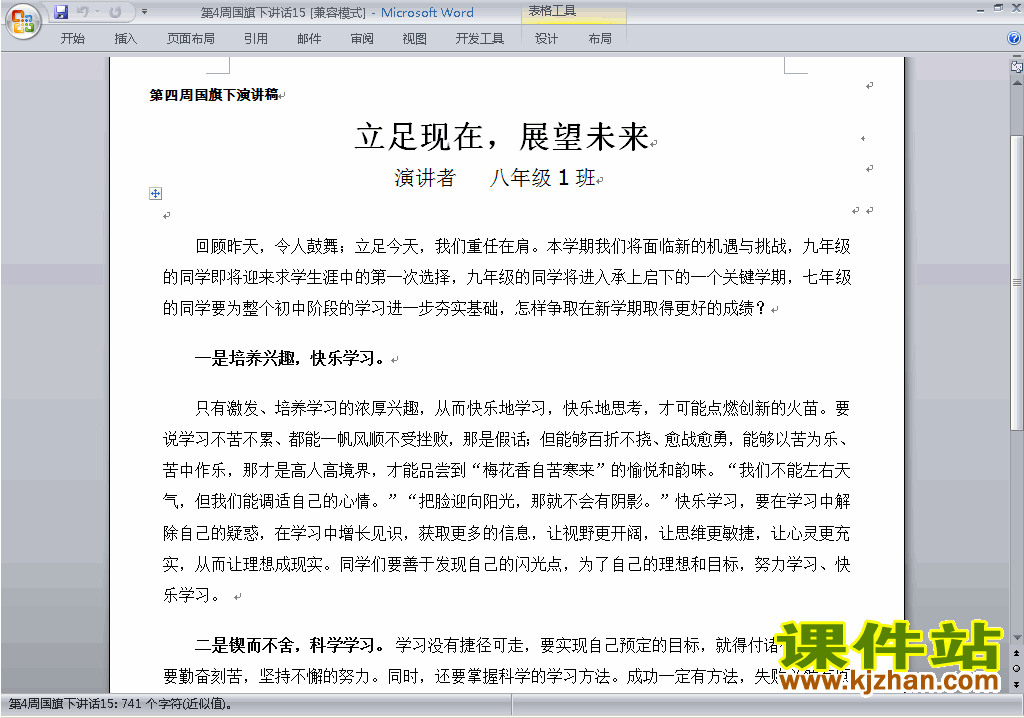Click the bold text 二是锲而不舍，科学学习。
This screenshot has width=1024, height=718.
point(291,645)
